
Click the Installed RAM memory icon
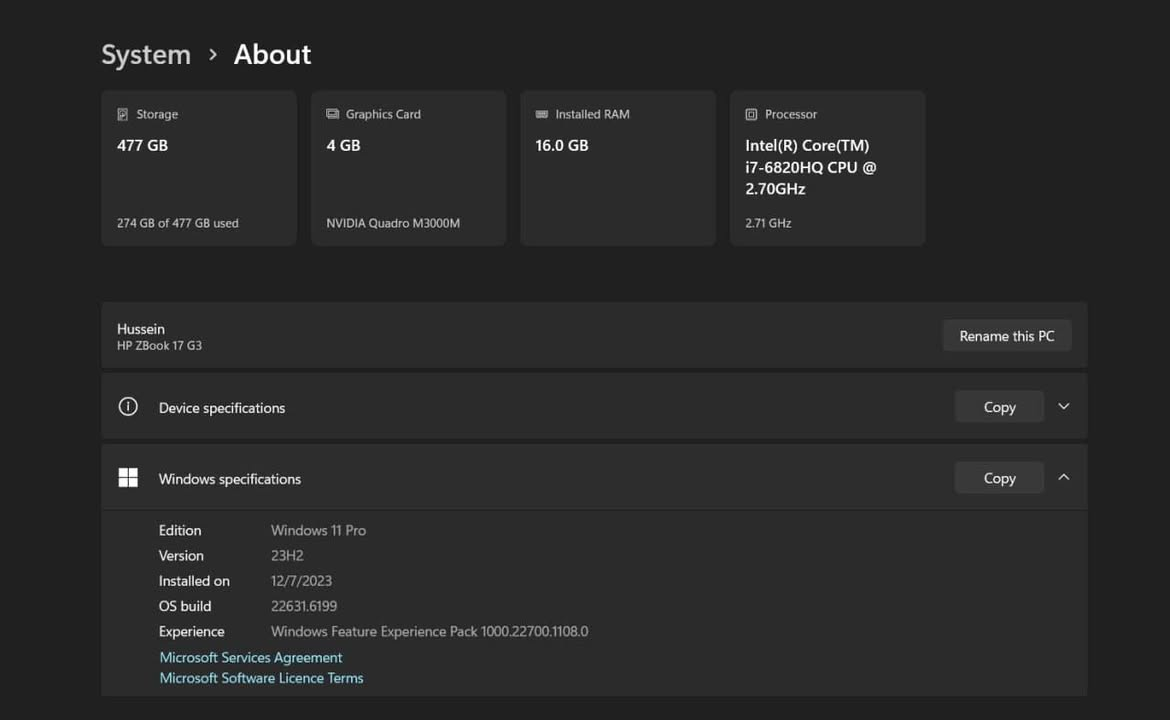coord(542,115)
